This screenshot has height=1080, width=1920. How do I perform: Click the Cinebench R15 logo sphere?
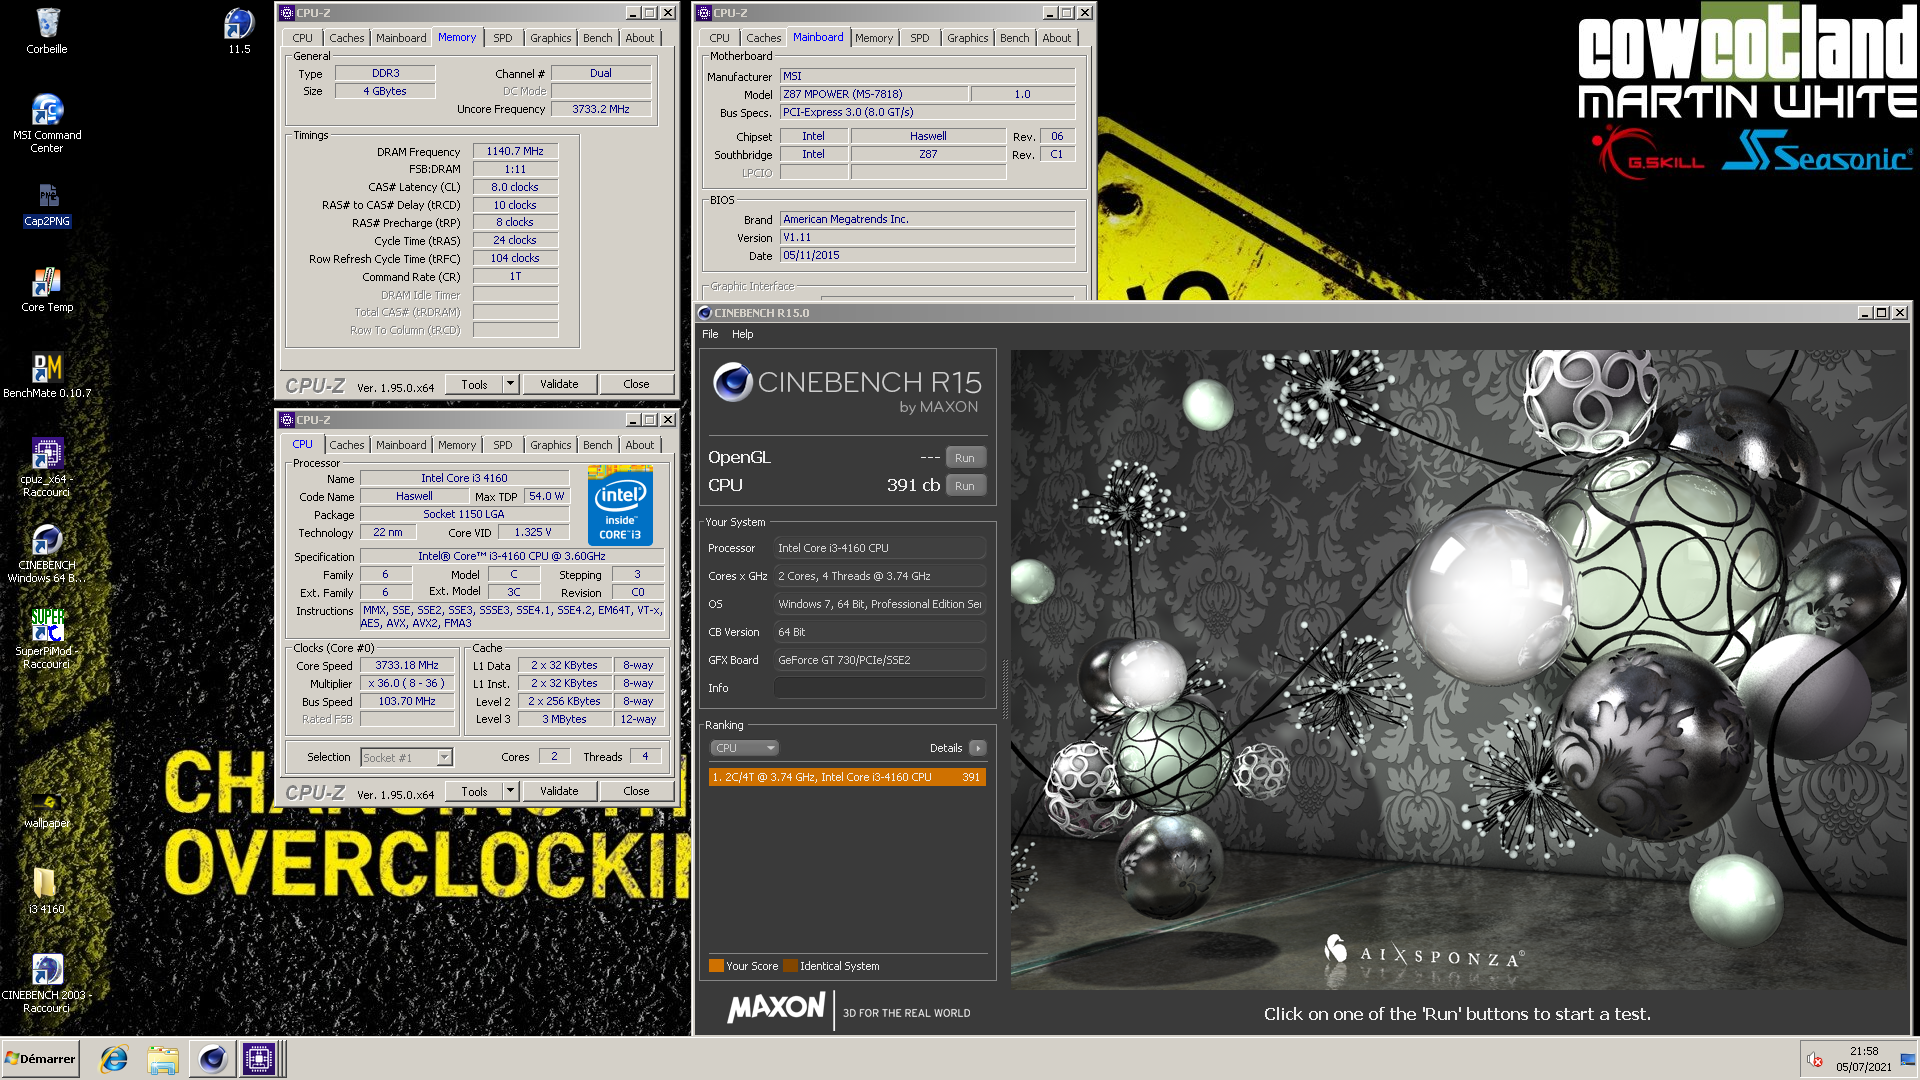pos(732,382)
